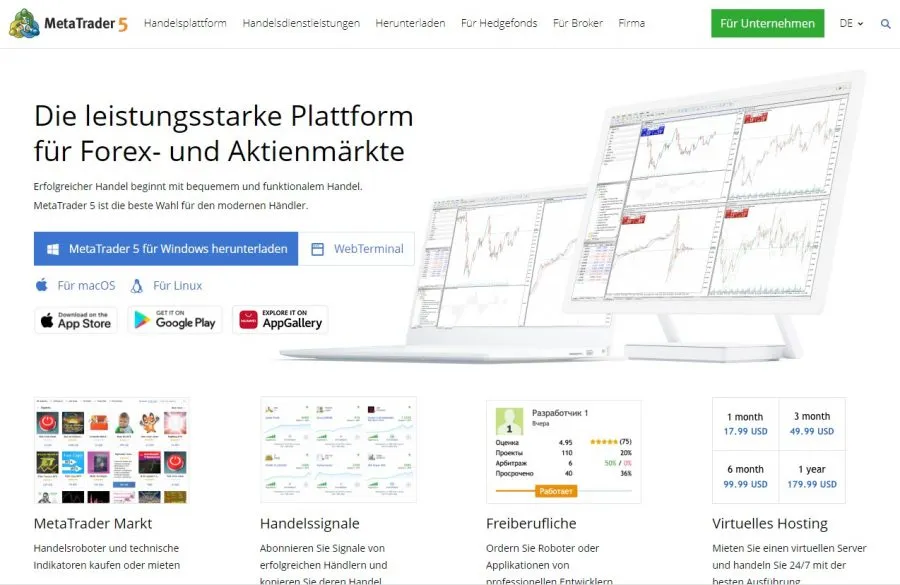Click the MetaTrader Markt products thumbnail

point(111,450)
